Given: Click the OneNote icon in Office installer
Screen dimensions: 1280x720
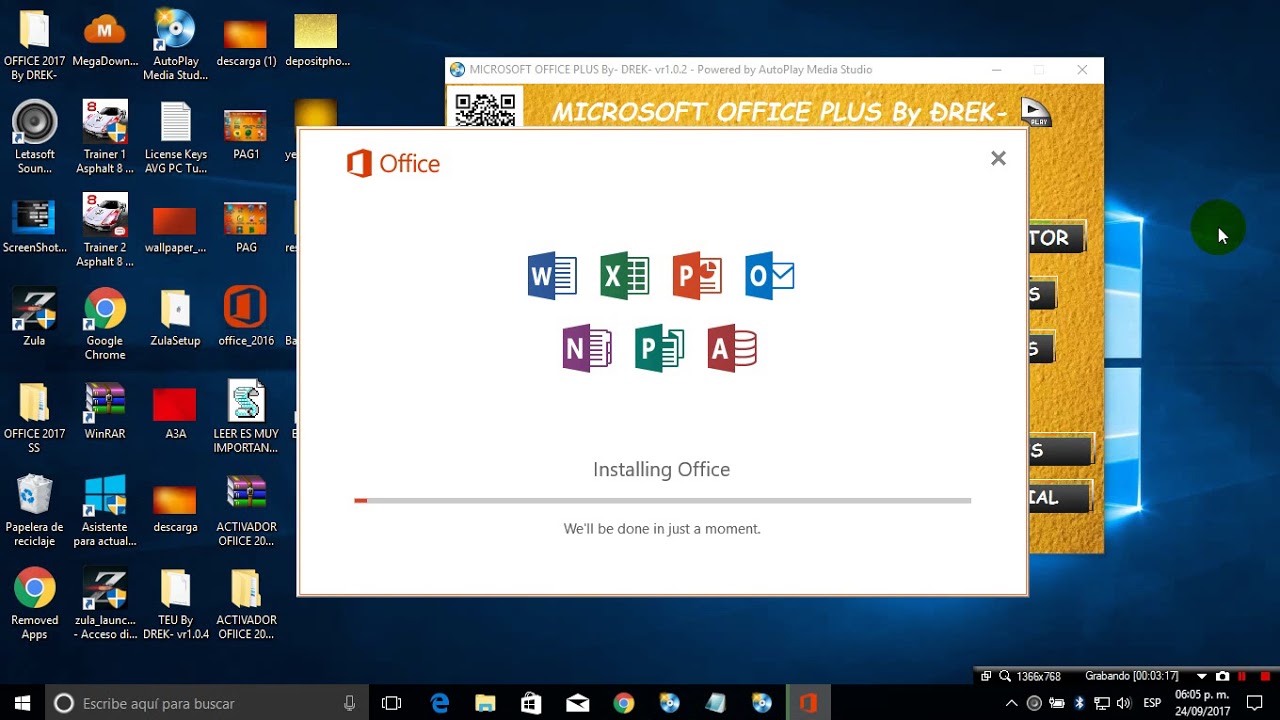Looking at the screenshot, I should 587,349.
